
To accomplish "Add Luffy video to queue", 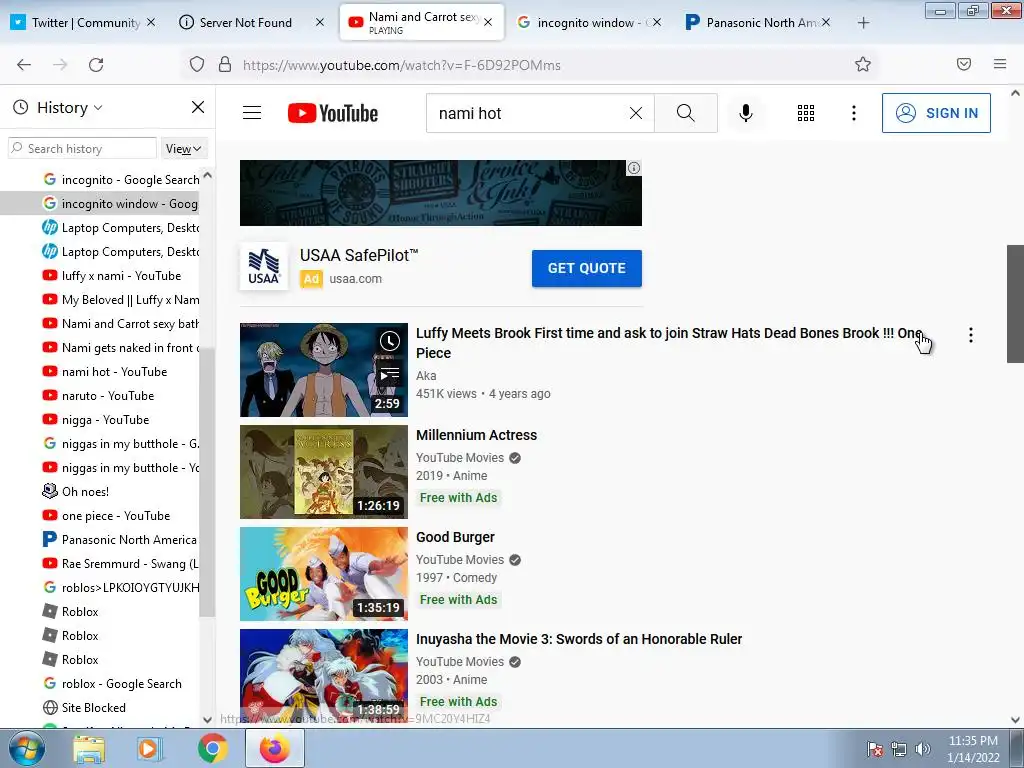I will click(x=390, y=374).
